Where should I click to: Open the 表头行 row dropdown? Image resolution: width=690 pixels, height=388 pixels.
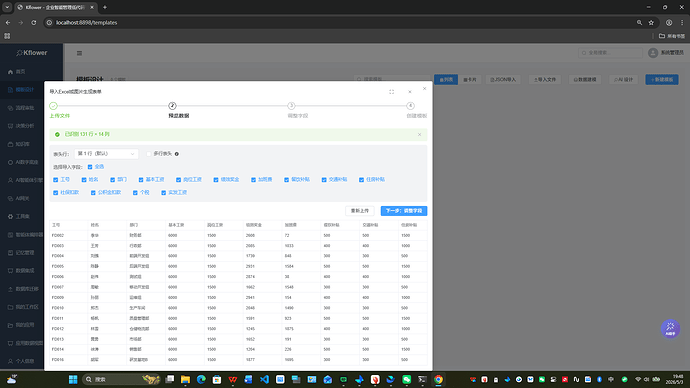(x=106, y=154)
